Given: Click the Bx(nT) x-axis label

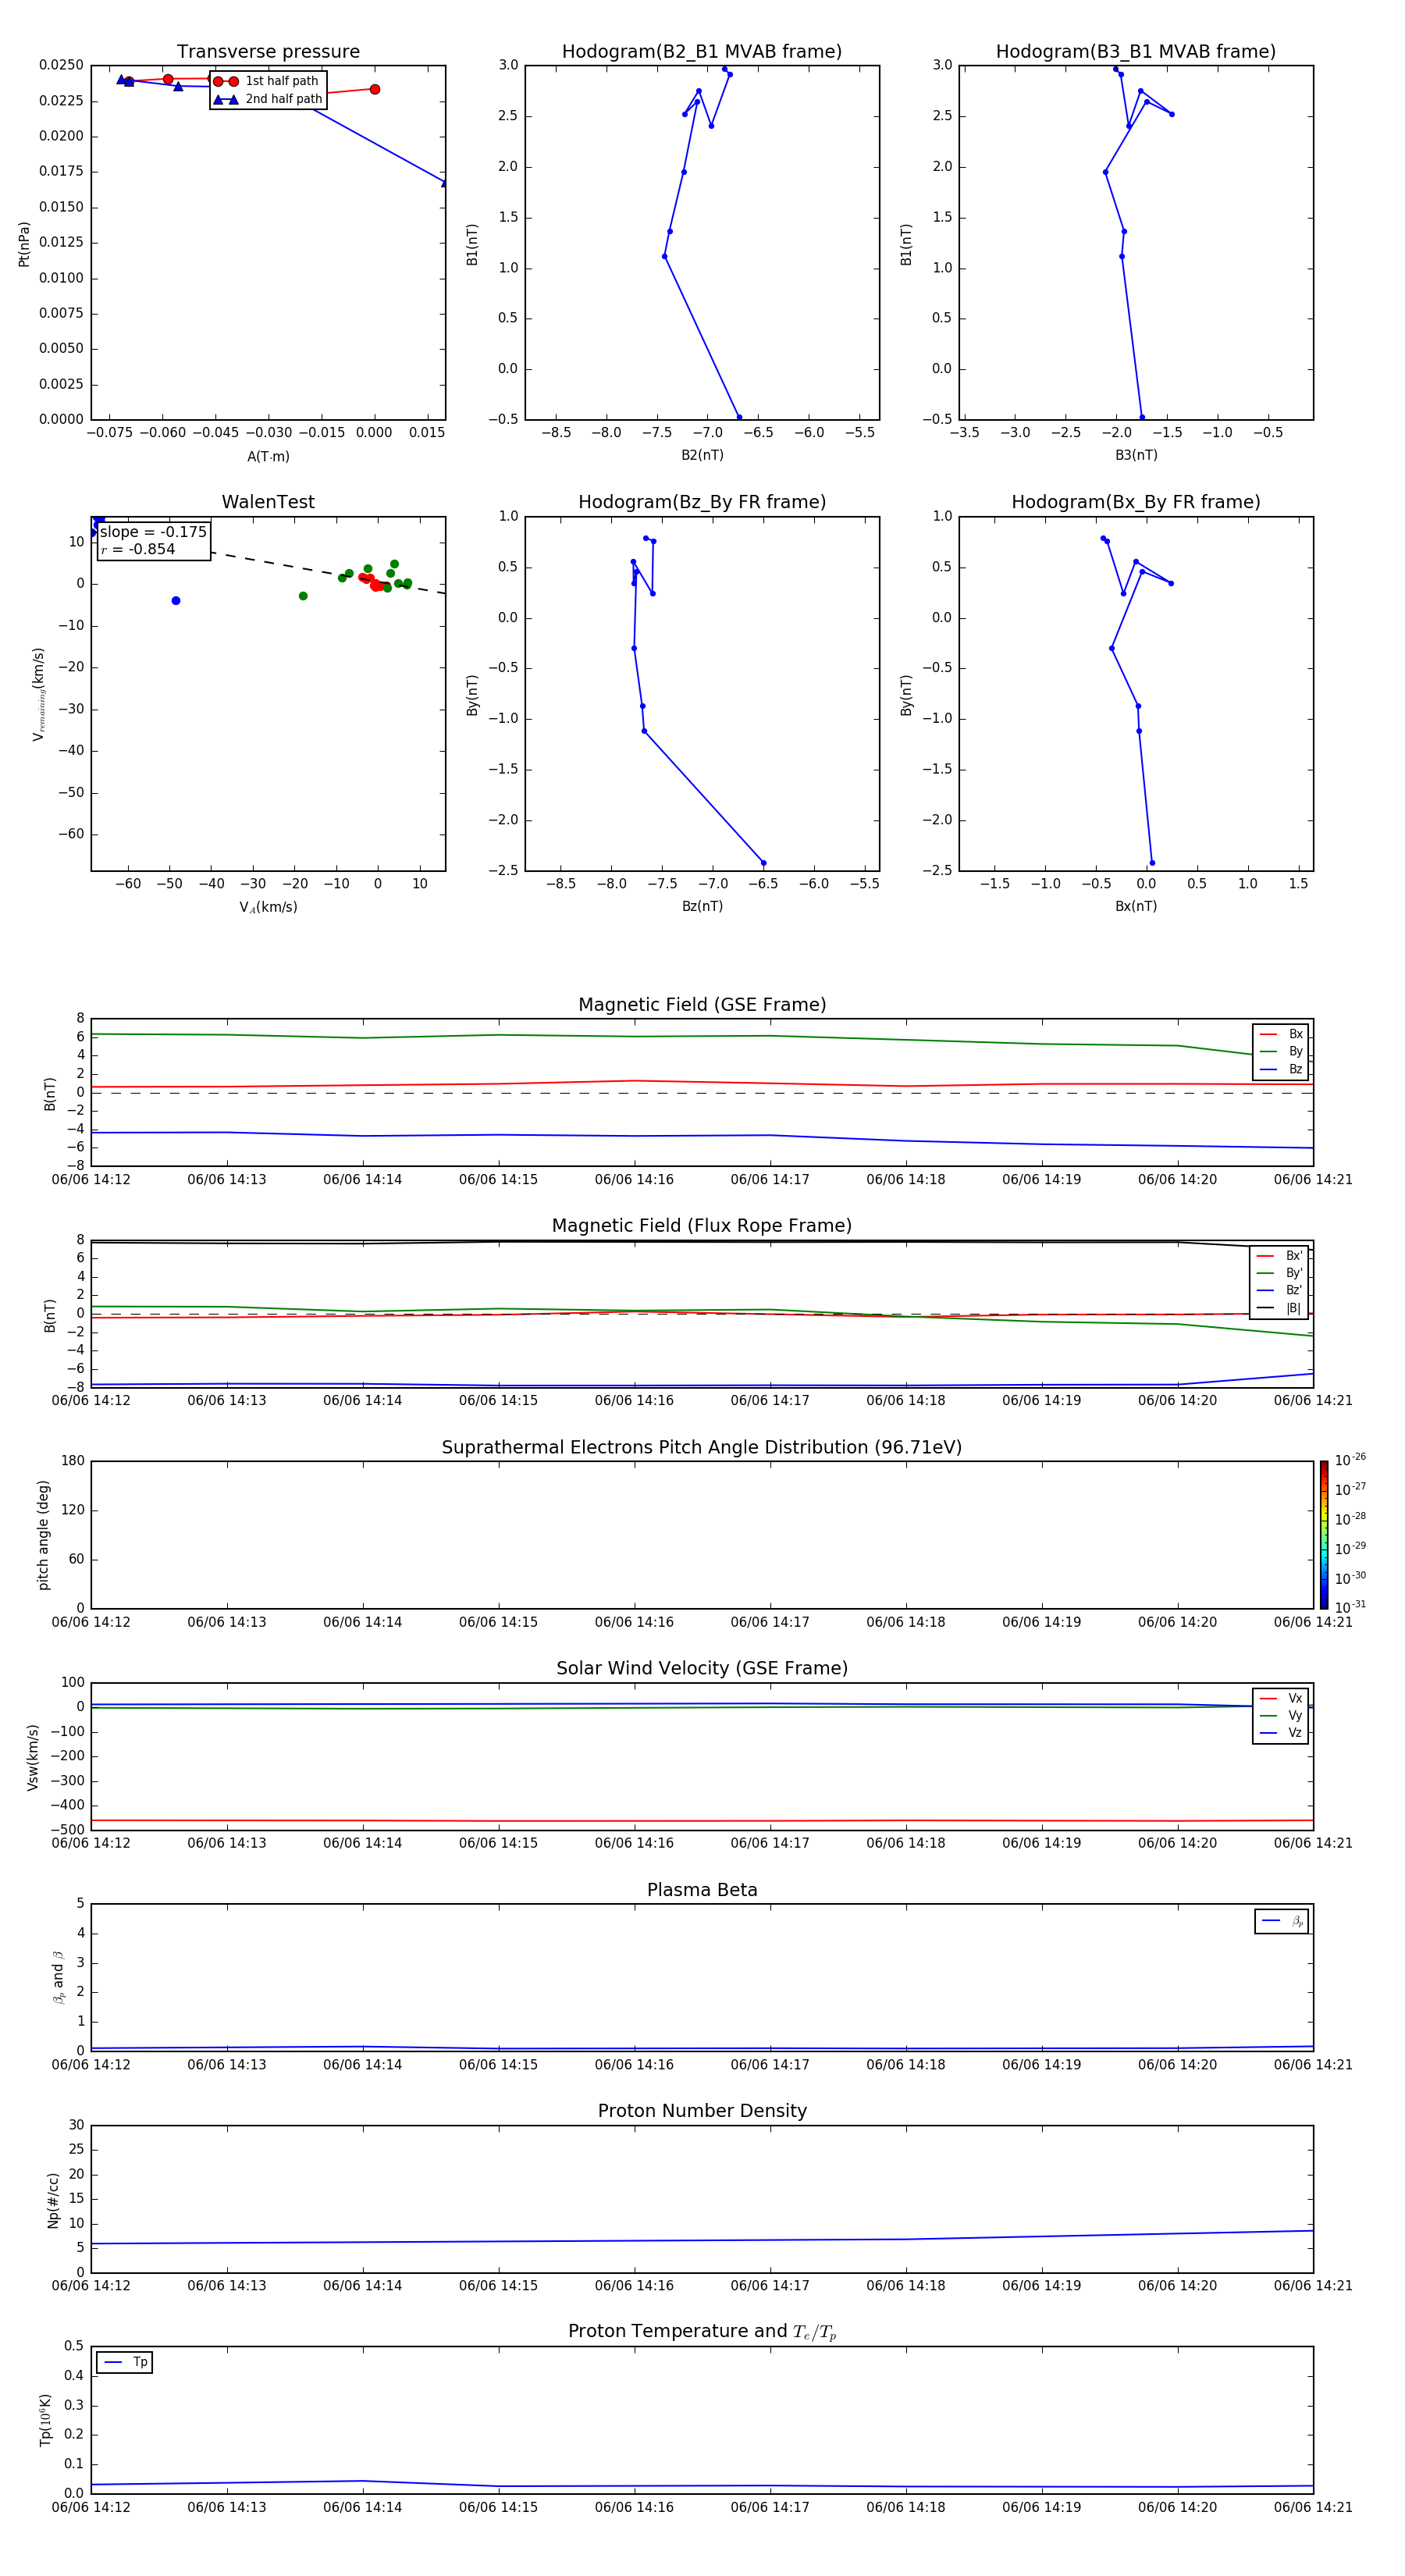Looking at the screenshot, I should 1136,906.
